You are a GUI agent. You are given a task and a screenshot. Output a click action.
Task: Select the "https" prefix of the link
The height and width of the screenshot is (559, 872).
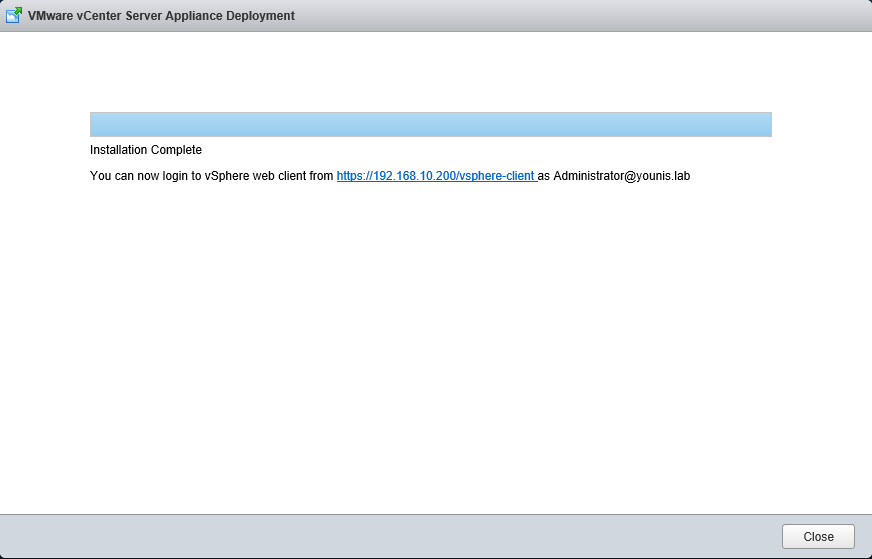[x=350, y=176]
